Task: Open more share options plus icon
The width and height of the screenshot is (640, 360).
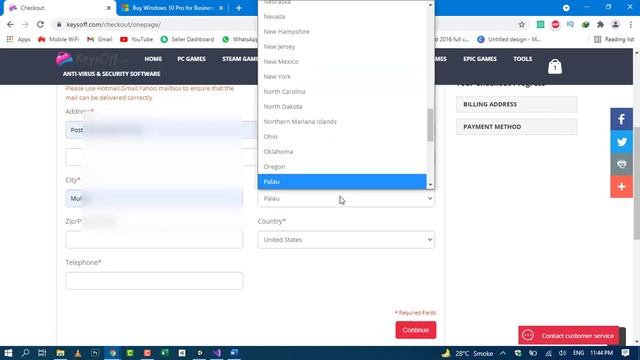Action: 621,187
